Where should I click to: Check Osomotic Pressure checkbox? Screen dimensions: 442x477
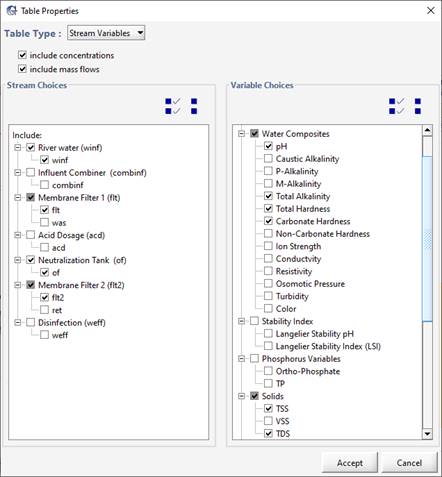(x=268, y=284)
